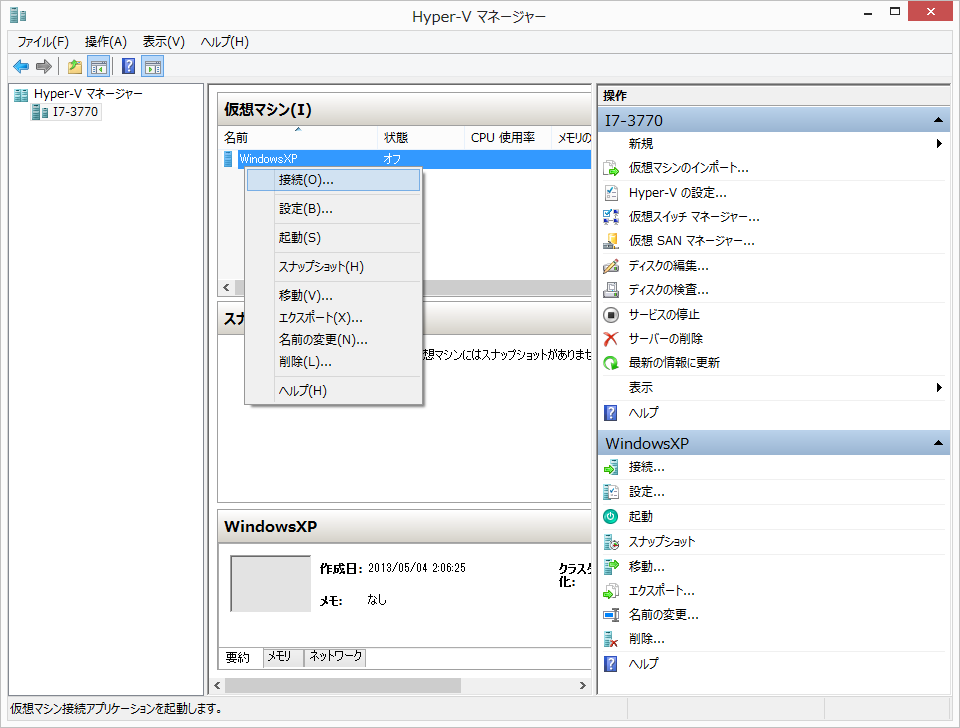This screenshot has height=728, width=960.
Task: Click the green 起動 power icon
Action: [611, 517]
